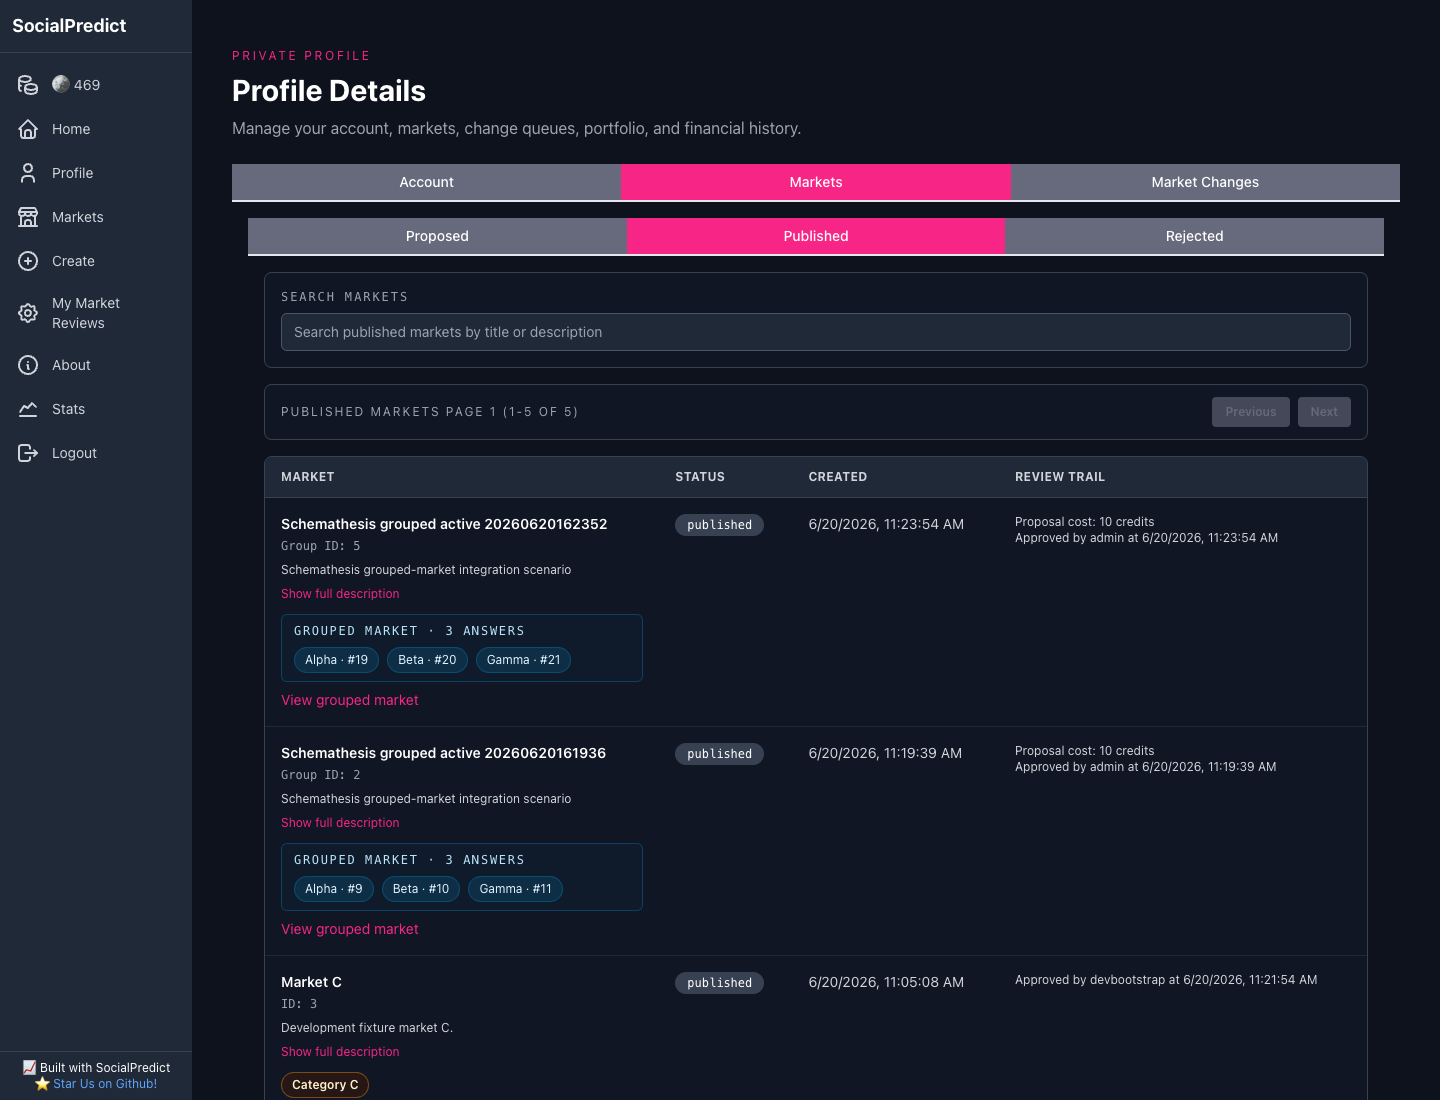The height and width of the screenshot is (1100, 1440).
Task: Select the Markets tab
Action: tap(816, 182)
